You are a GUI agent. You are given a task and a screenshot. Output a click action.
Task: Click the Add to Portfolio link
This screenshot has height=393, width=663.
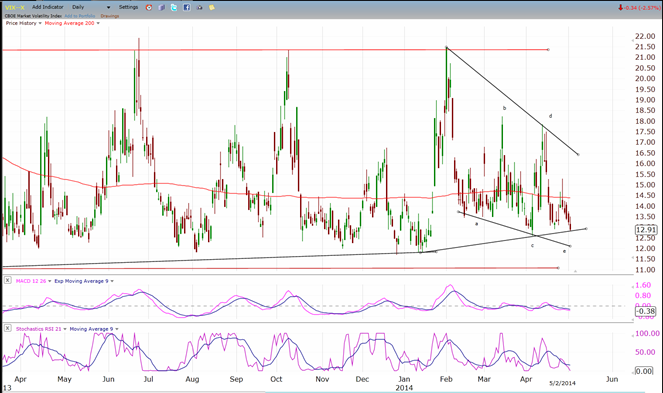pos(79,16)
